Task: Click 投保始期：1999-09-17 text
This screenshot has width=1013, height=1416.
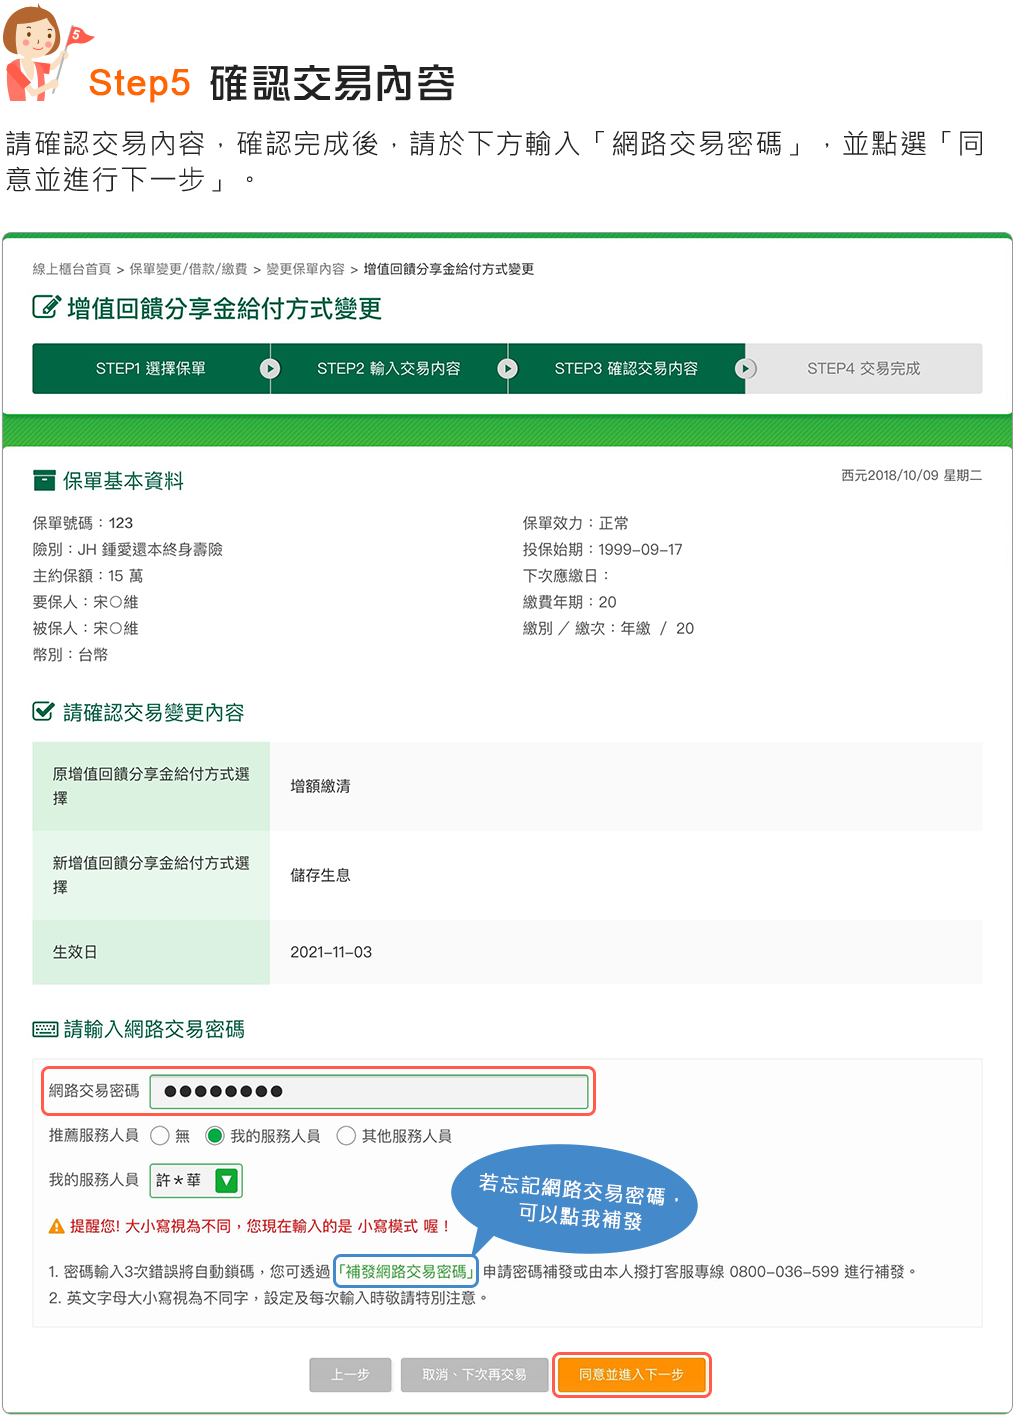Action: (603, 549)
